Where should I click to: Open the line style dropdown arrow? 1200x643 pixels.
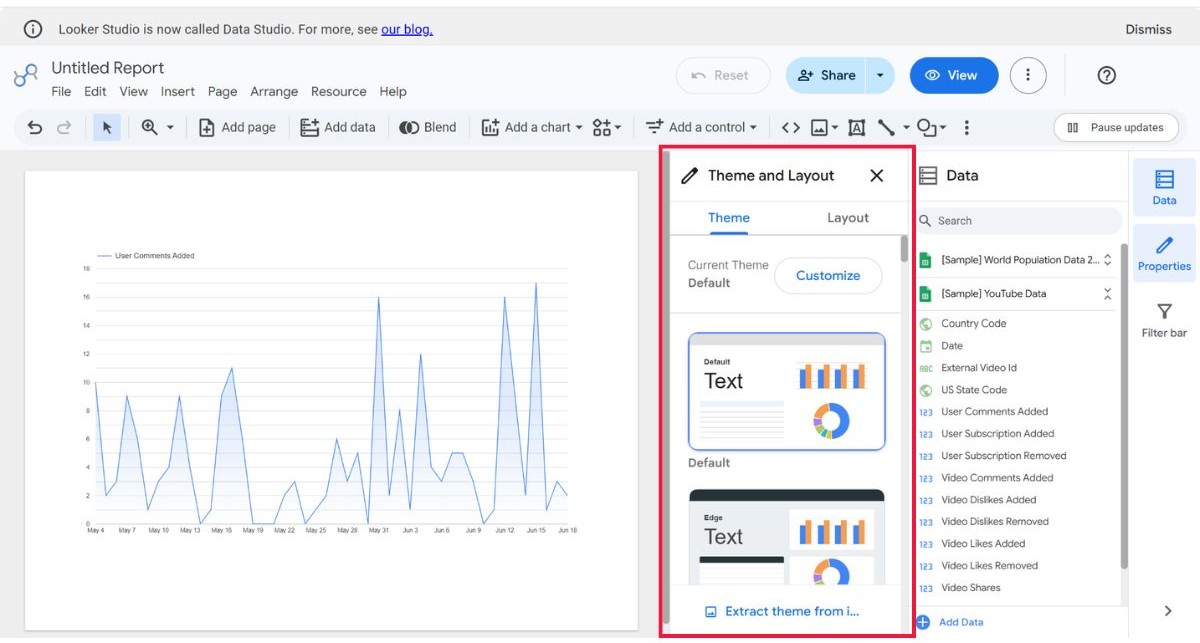pos(906,127)
